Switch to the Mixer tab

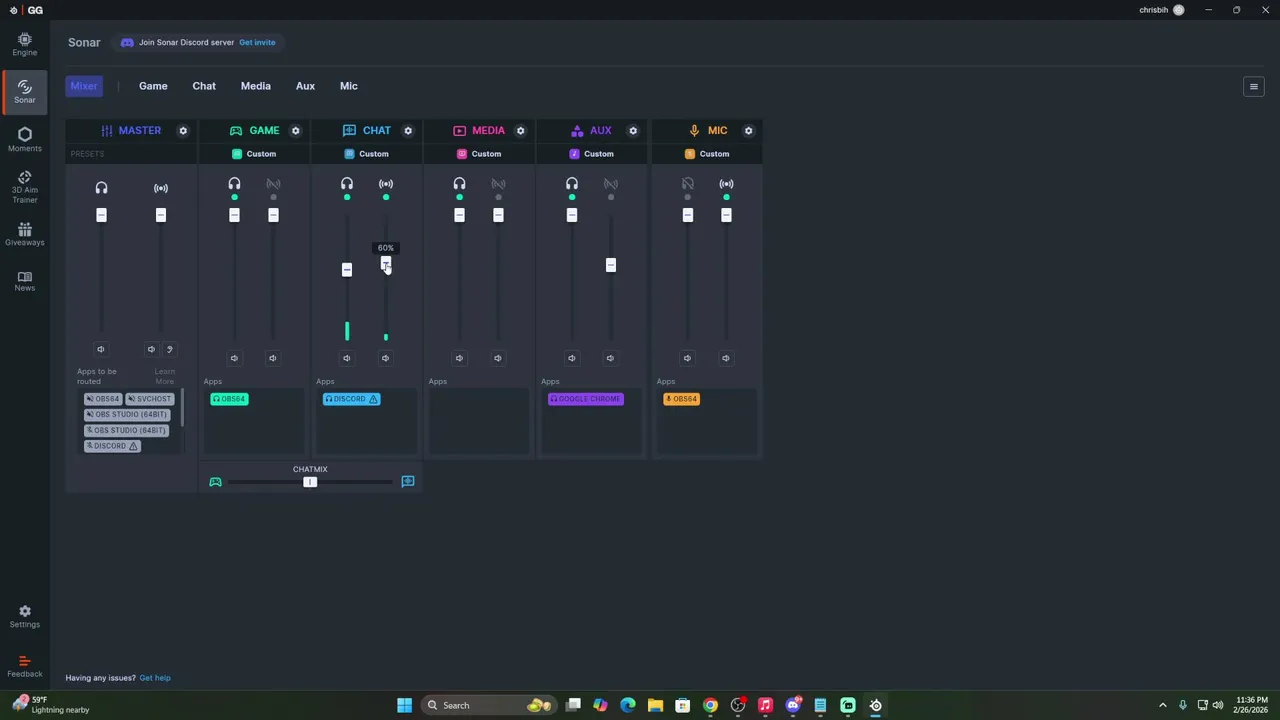point(84,86)
